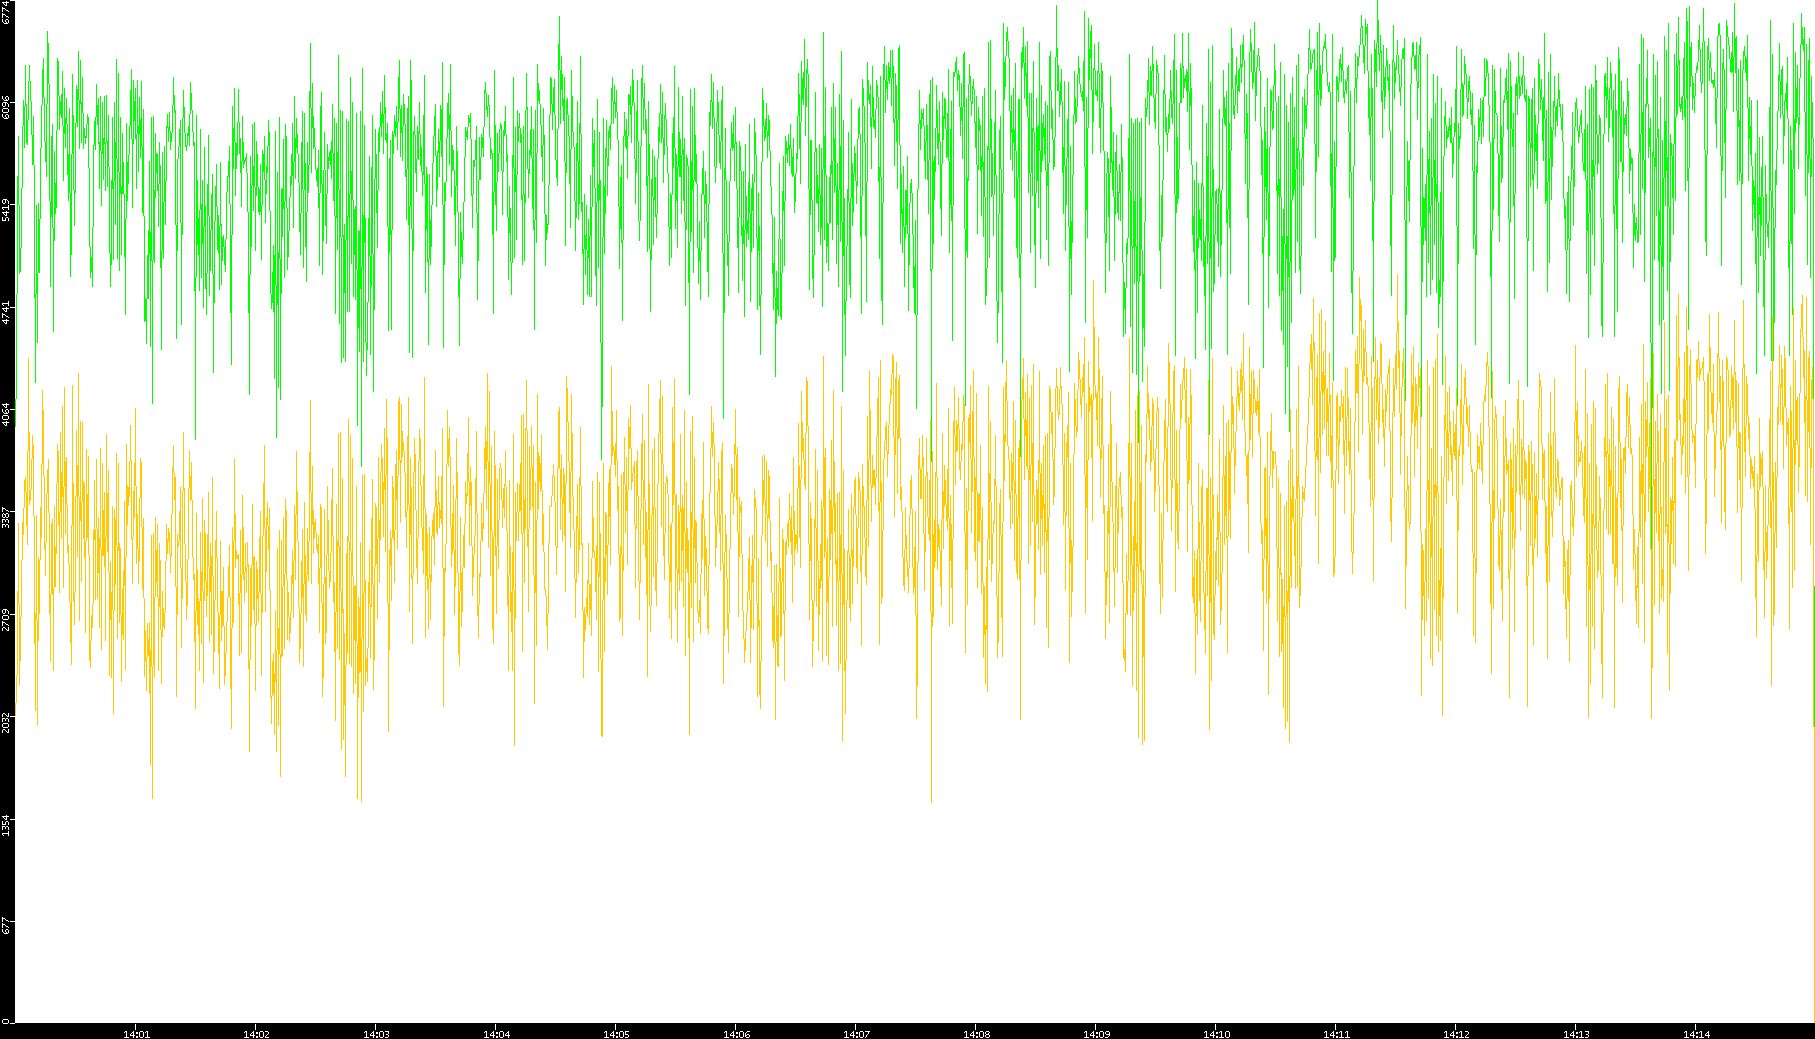This screenshot has width=1815, height=1039.
Task: Select the 14:08 time label
Action: (976, 1034)
